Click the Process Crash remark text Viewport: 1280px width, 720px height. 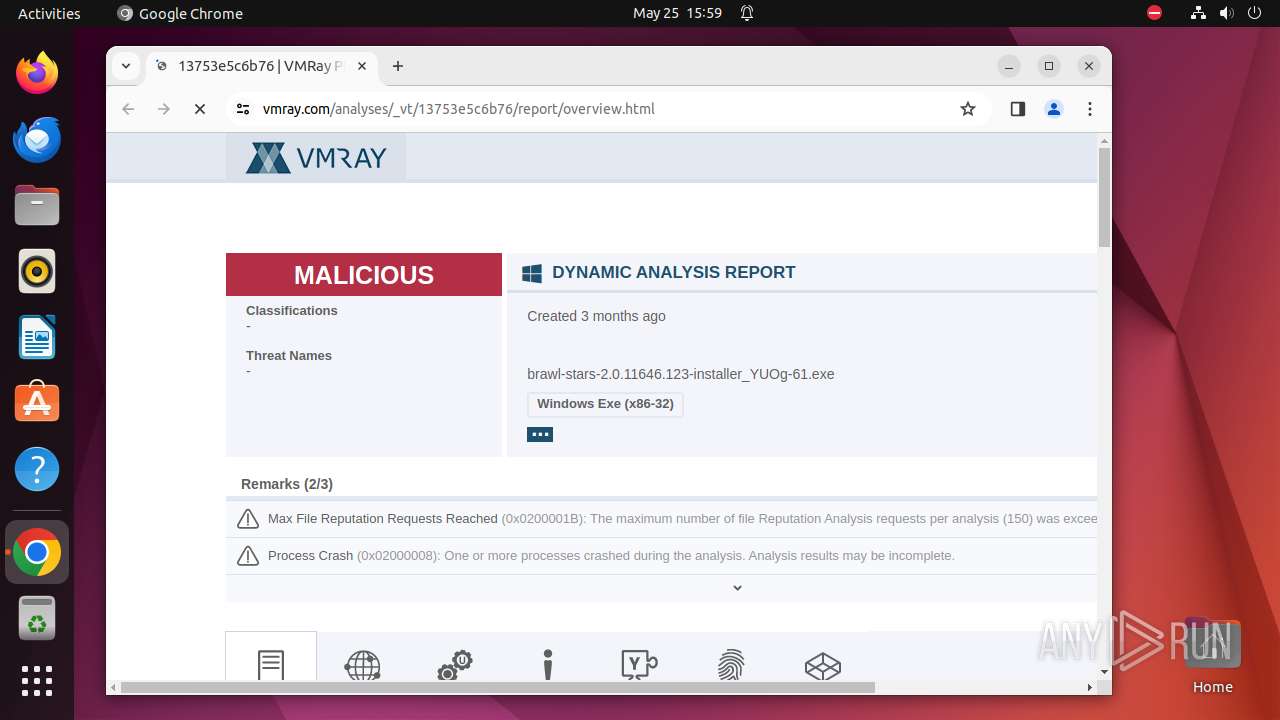click(611, 556)
